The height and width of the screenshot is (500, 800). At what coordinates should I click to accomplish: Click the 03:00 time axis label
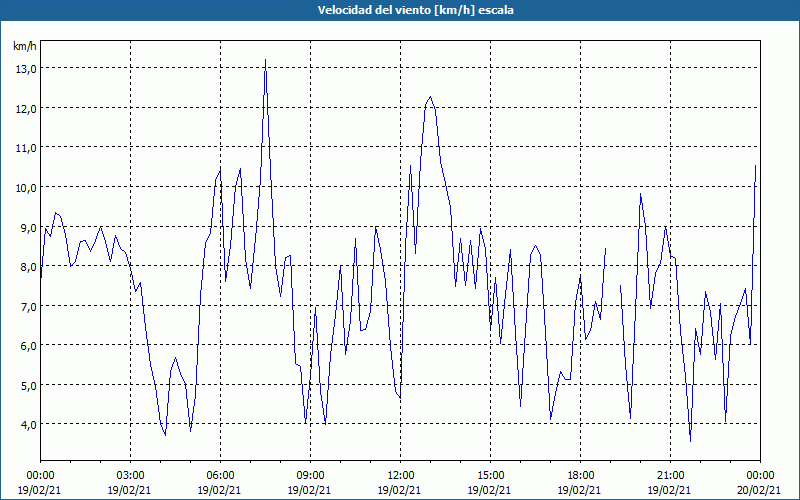tap(130, 476)
